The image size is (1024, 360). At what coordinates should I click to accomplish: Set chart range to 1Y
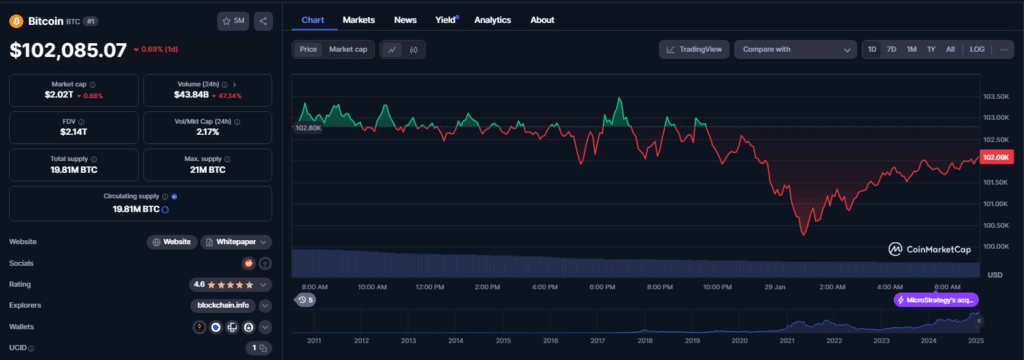(931, 49)
